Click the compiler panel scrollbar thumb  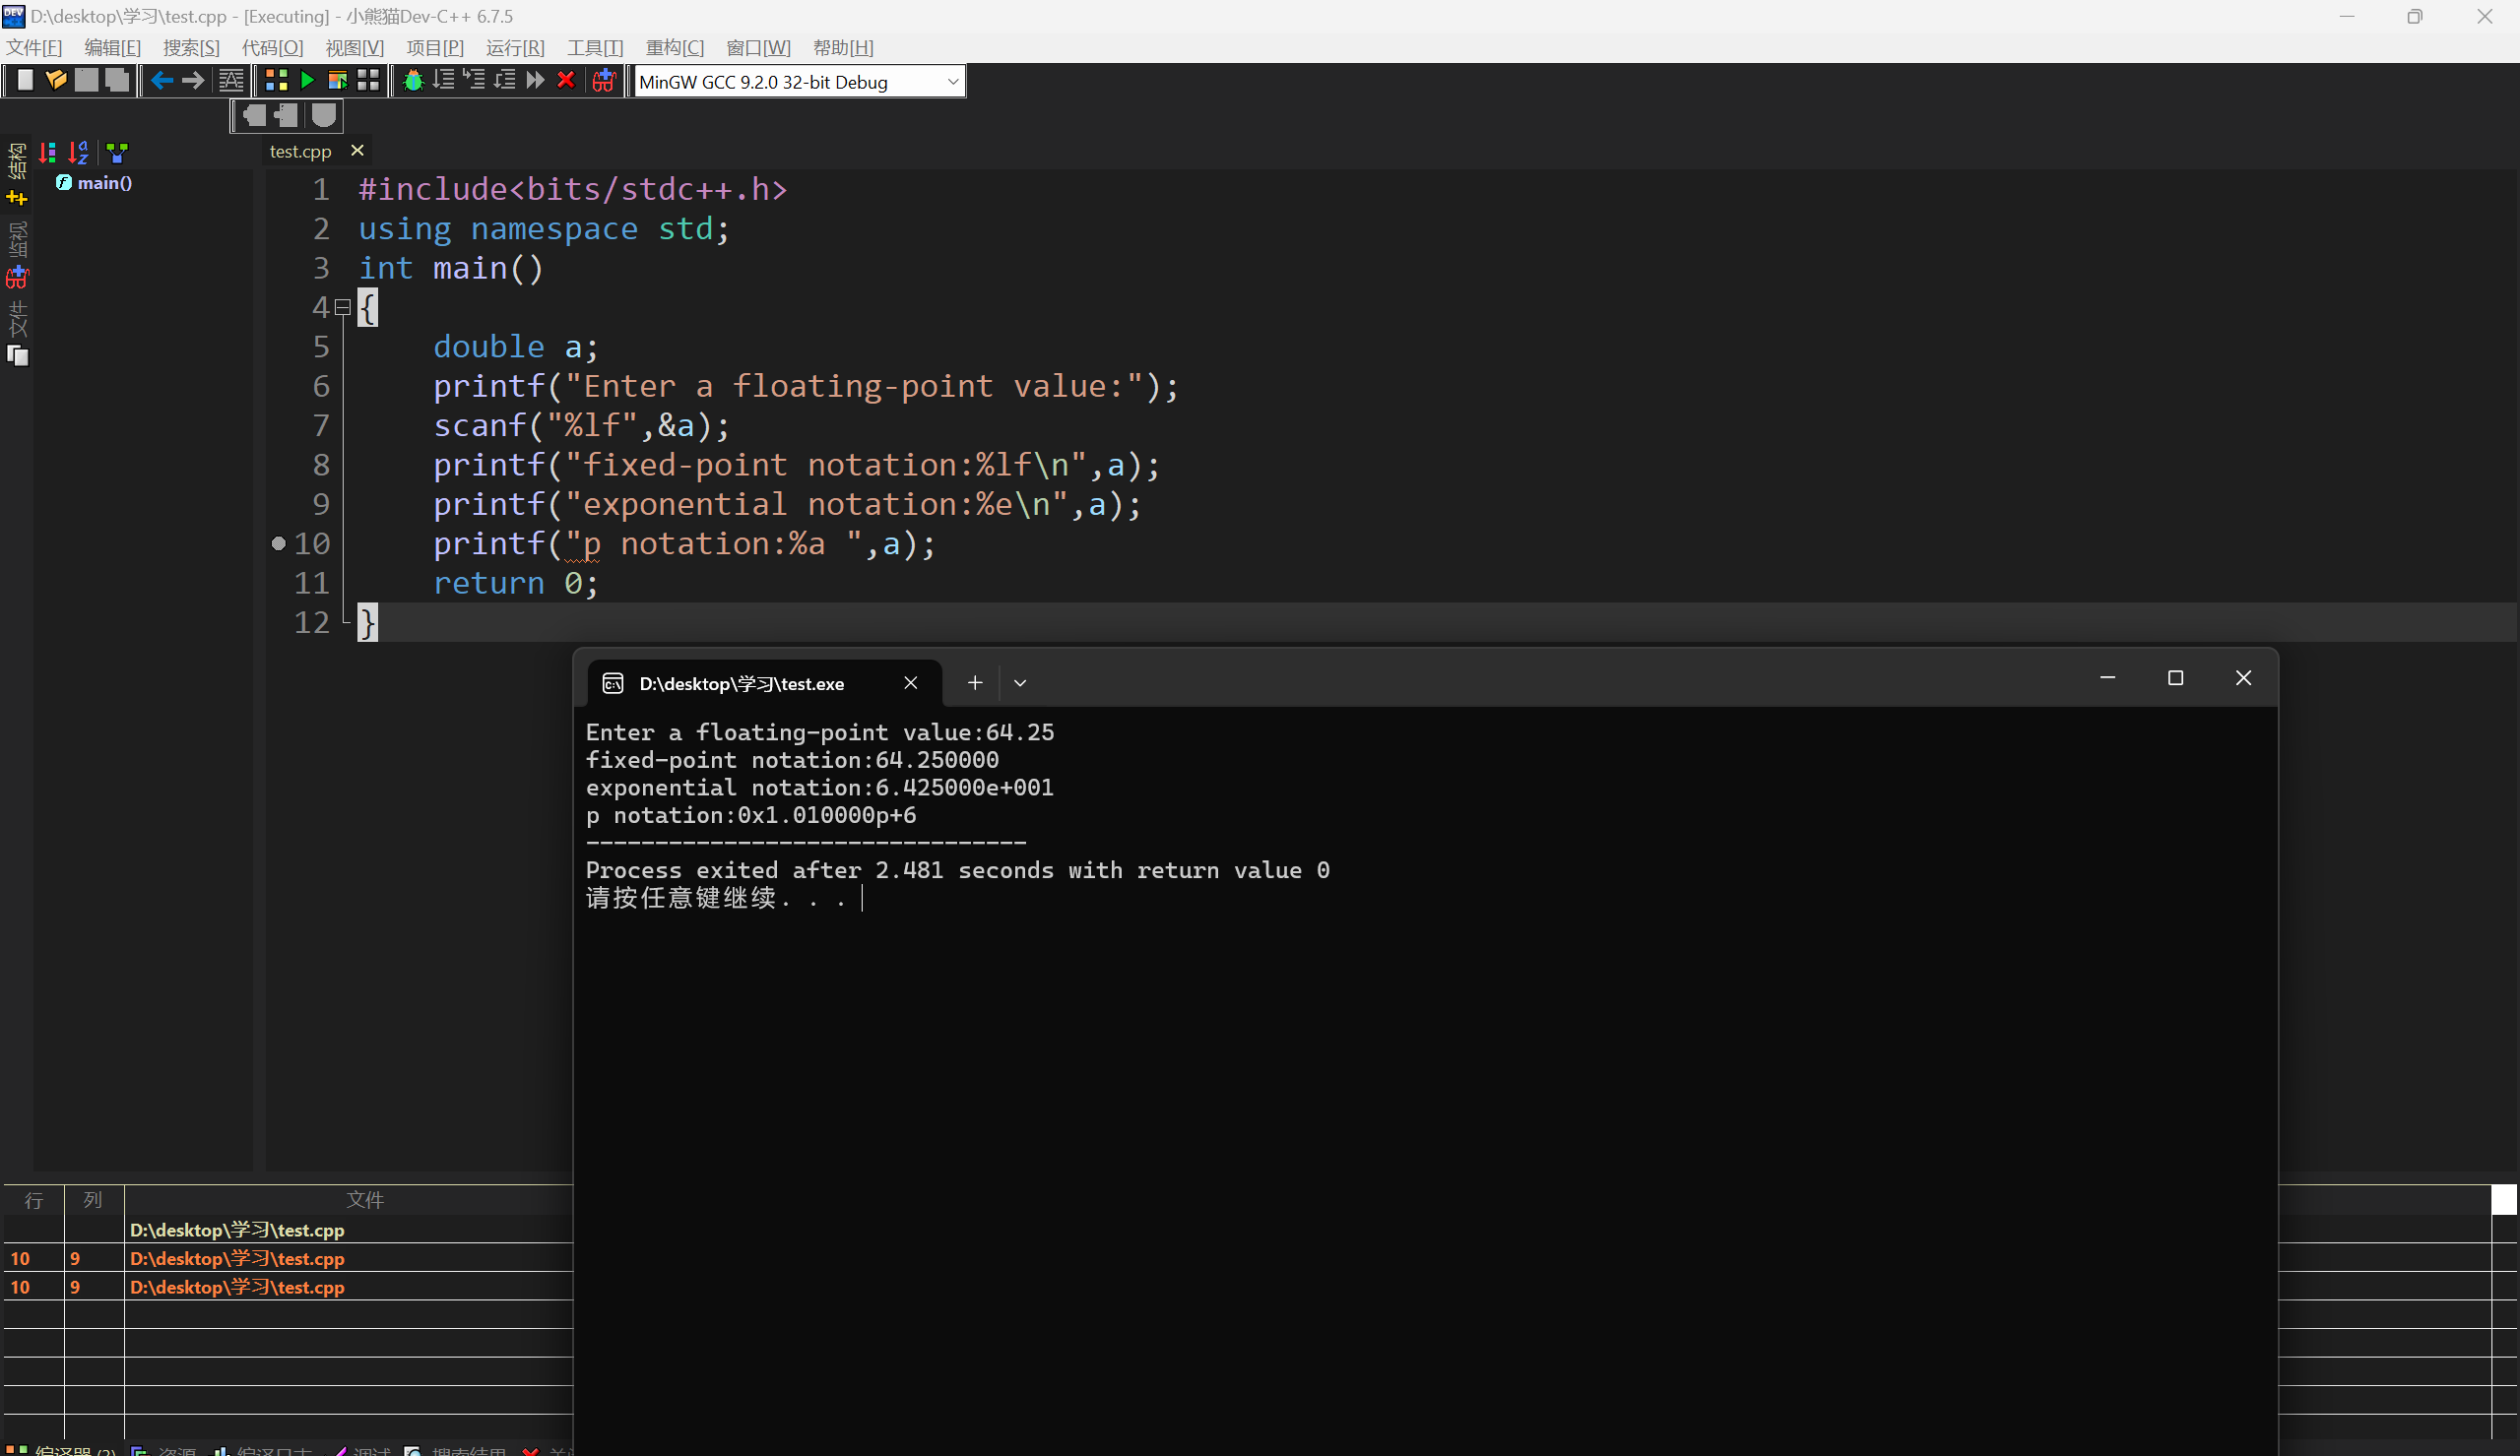click(2503, 1199)
